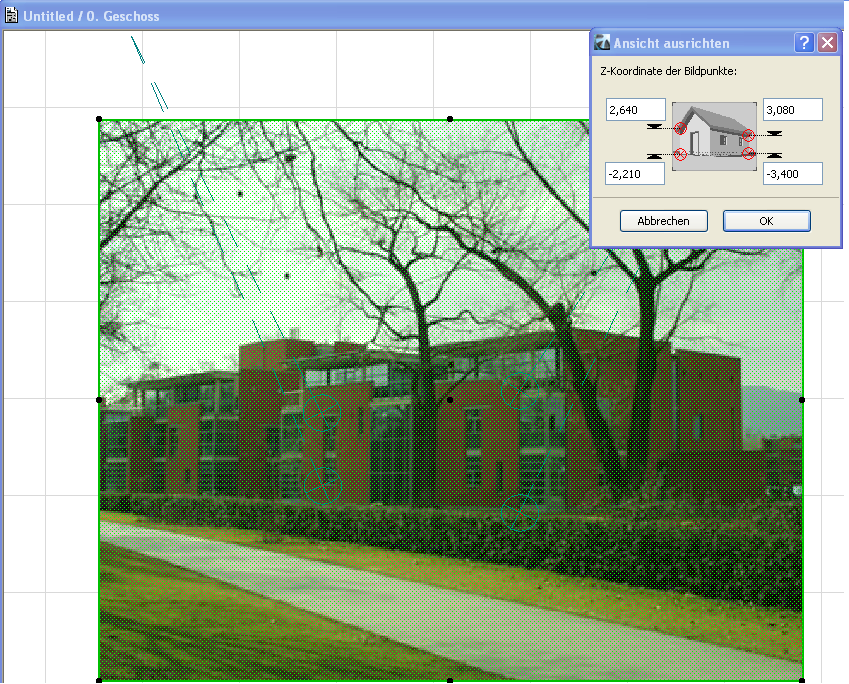This screenshot has width=849, height=684.
Task: Confirm alignment by pressing OK
Action: pos(767,221)
